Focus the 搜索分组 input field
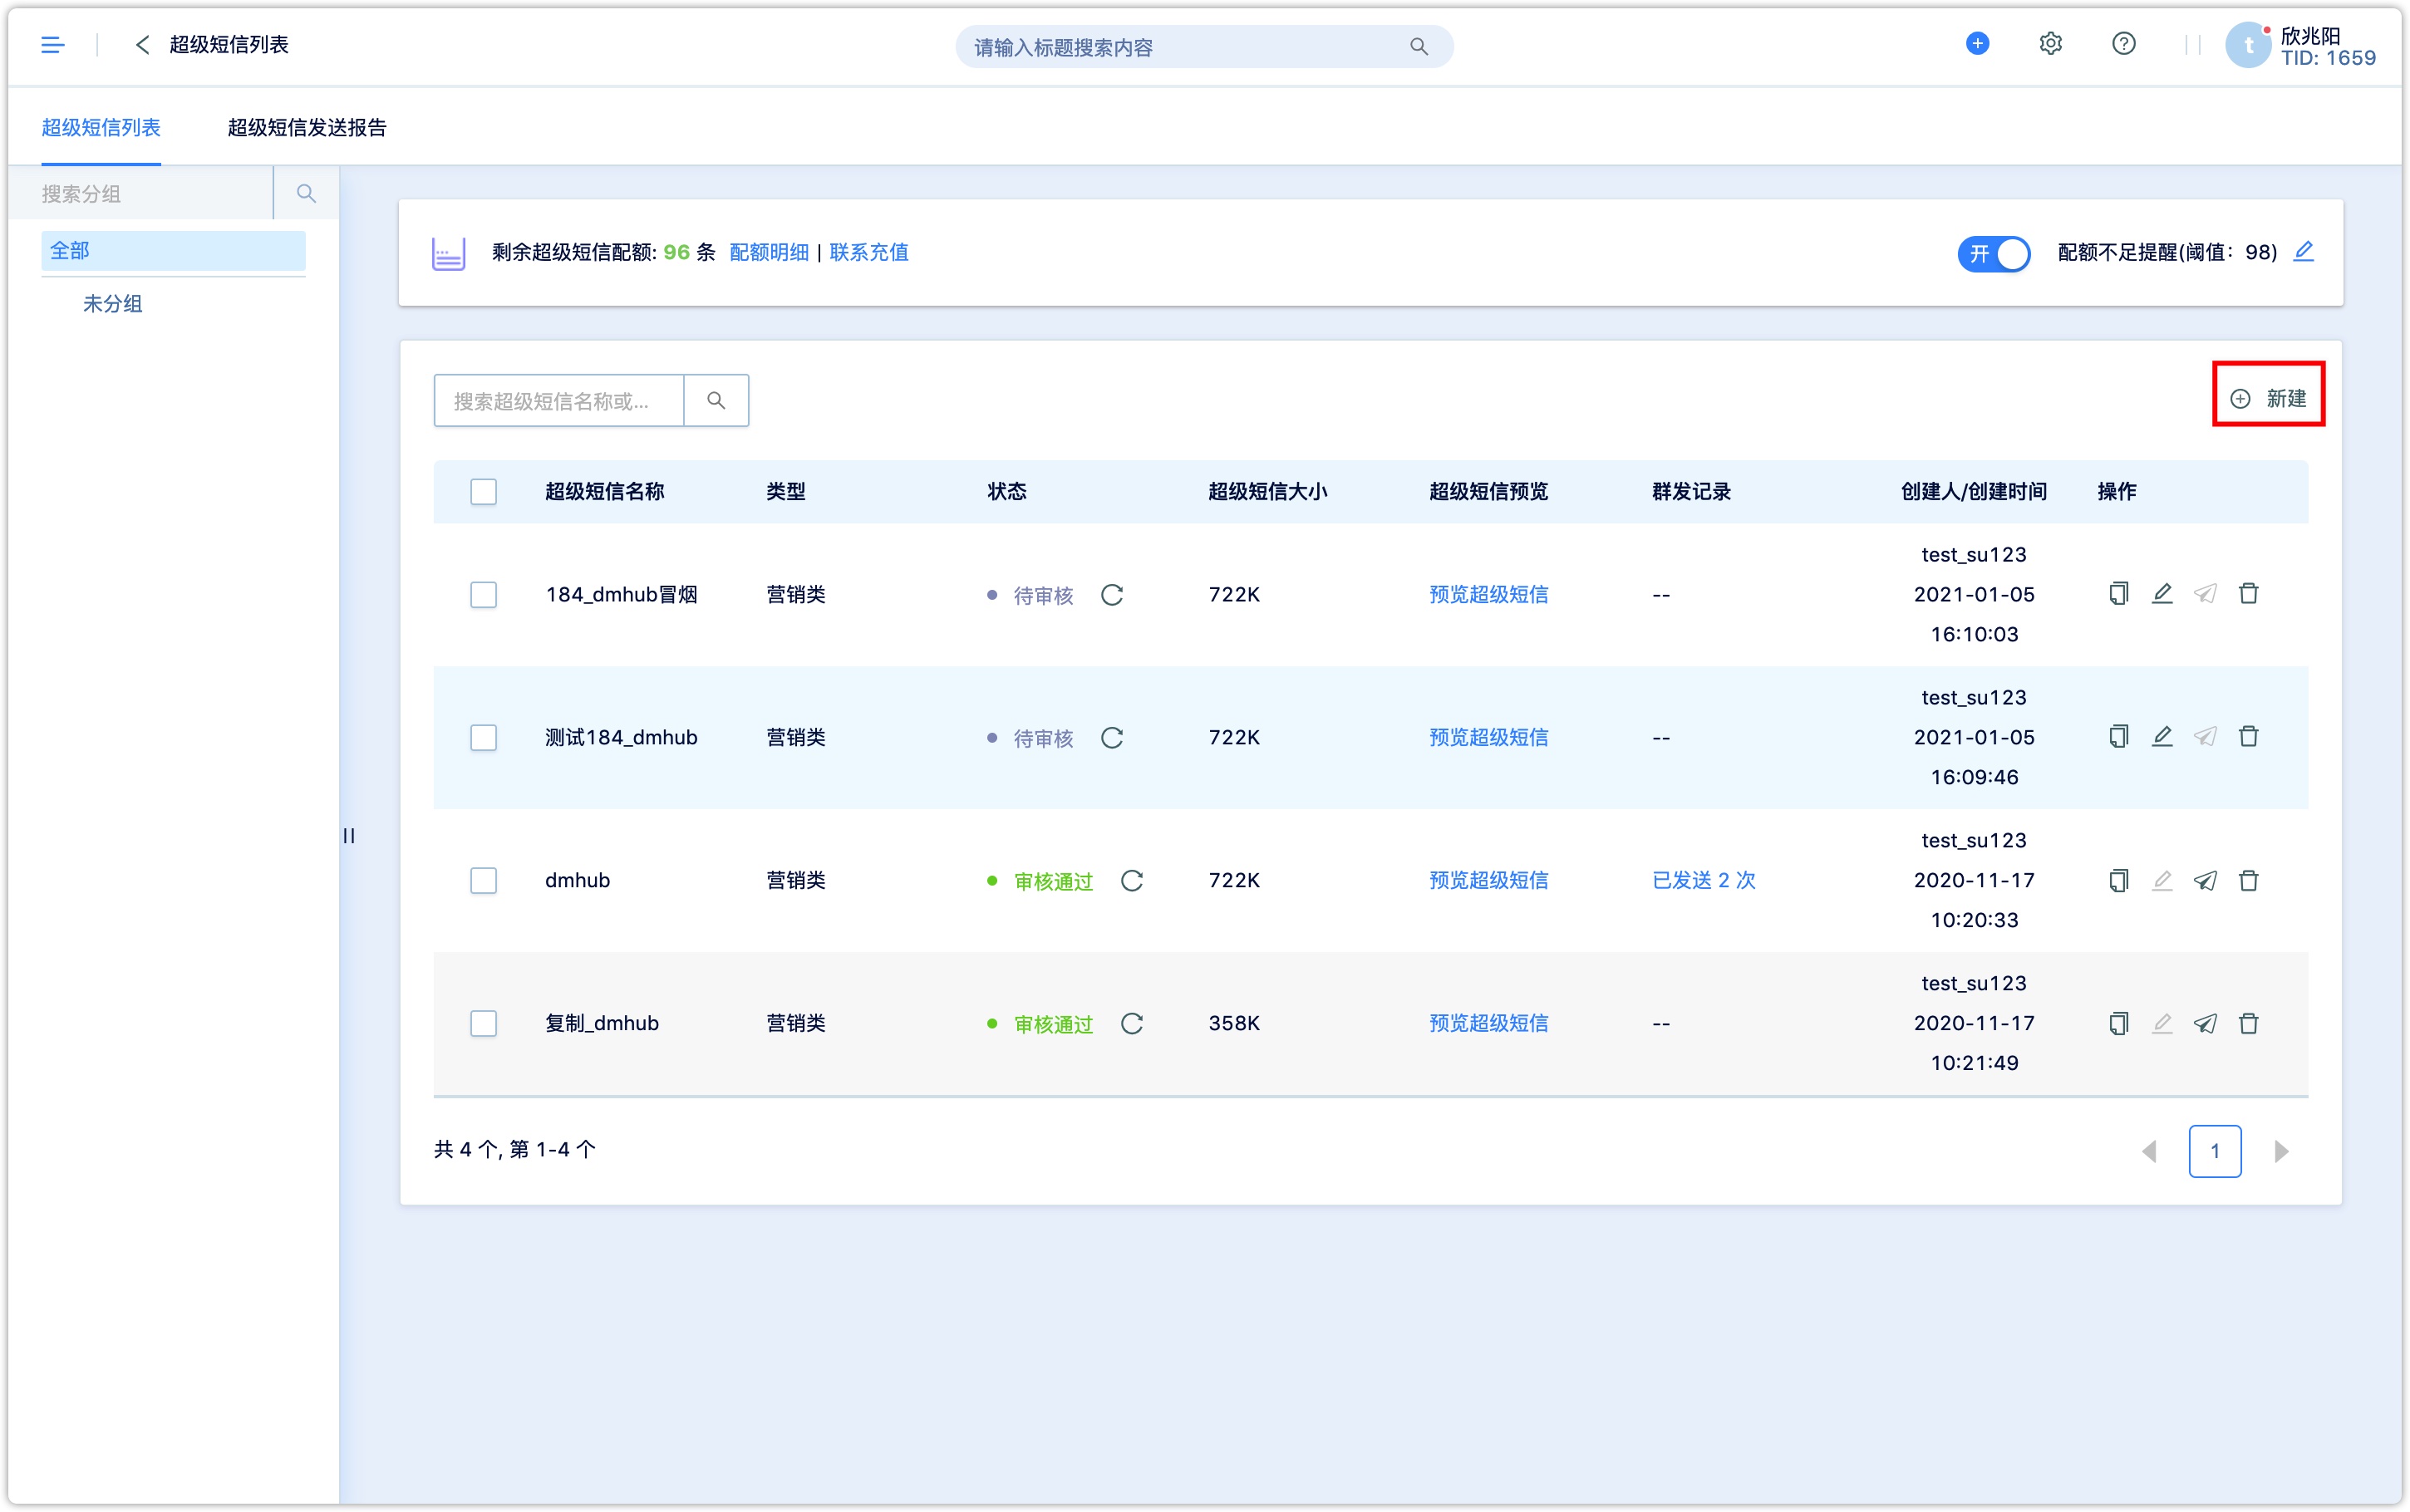2410x1512 pixels. point(140,193)
